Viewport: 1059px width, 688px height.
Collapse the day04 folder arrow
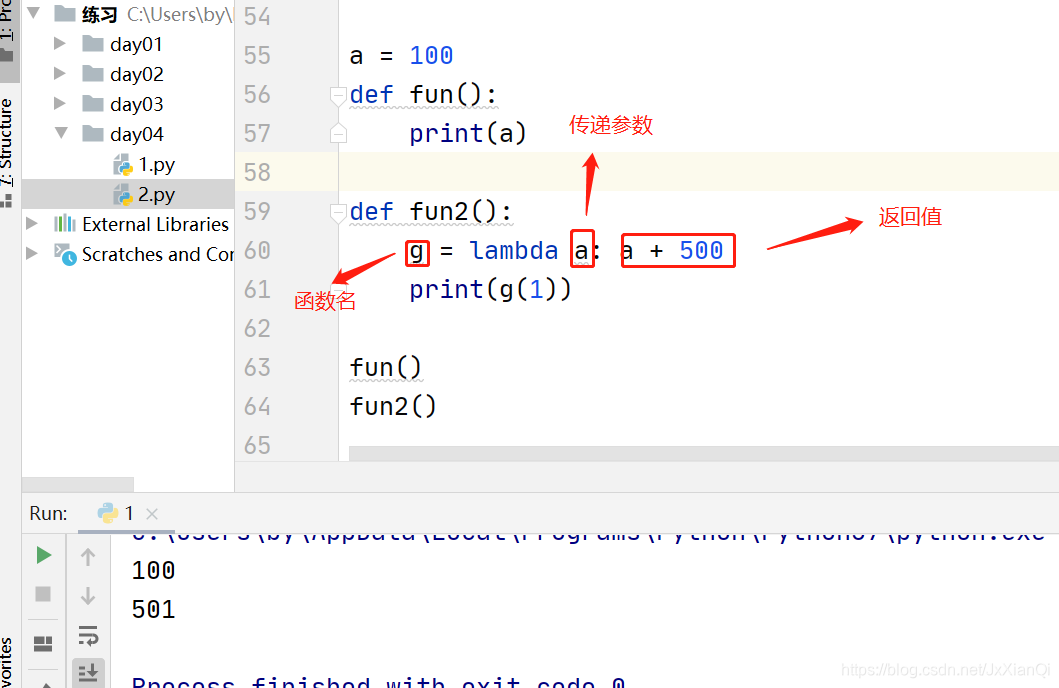click(x=61, y=133)
